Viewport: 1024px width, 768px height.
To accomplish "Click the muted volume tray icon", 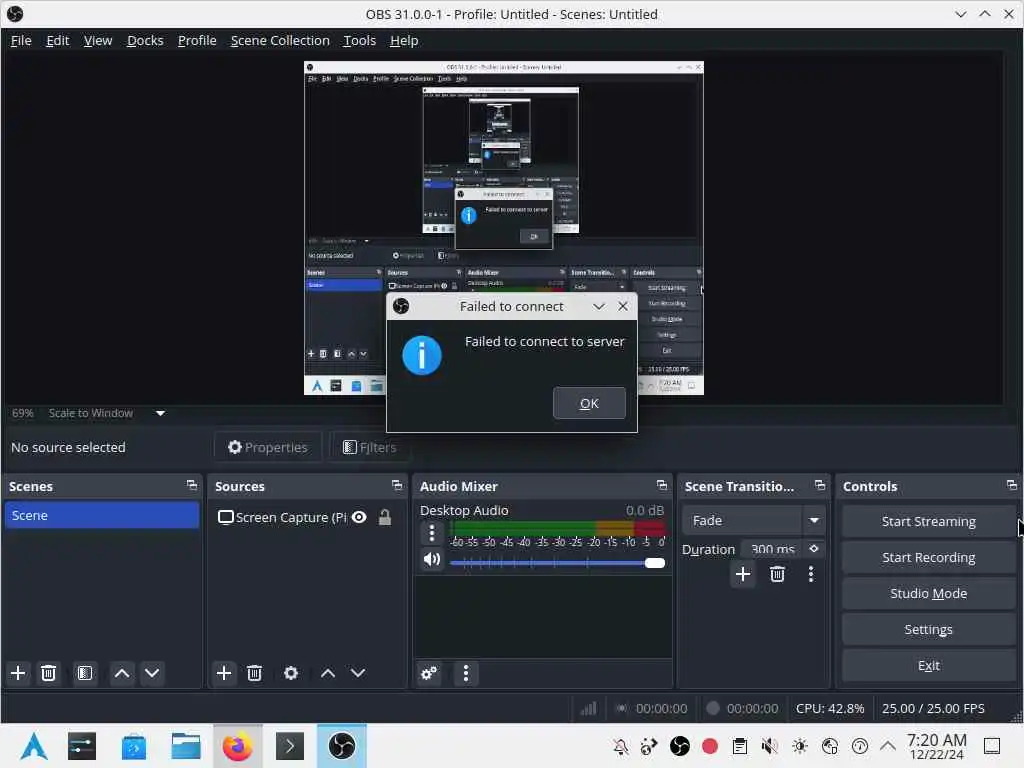I will click(x=769, y=746).
